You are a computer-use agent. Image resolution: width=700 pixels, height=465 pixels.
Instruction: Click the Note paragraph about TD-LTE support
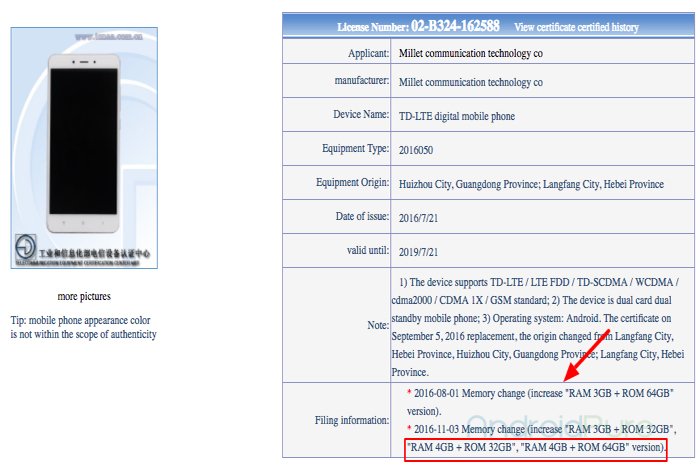(538, 327)
